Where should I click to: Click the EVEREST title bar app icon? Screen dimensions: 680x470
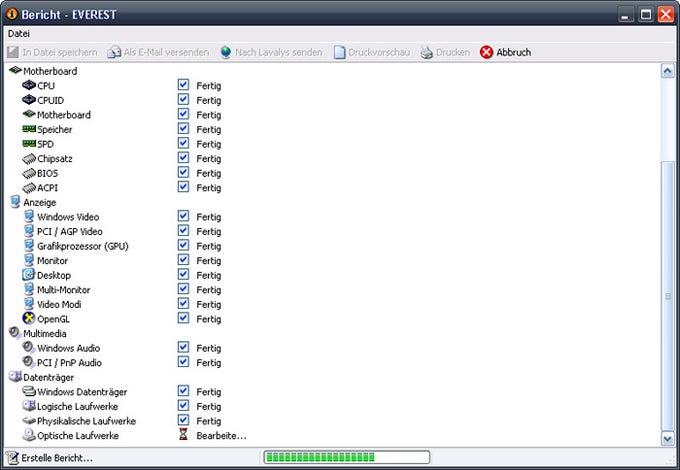tap(12, 14)
